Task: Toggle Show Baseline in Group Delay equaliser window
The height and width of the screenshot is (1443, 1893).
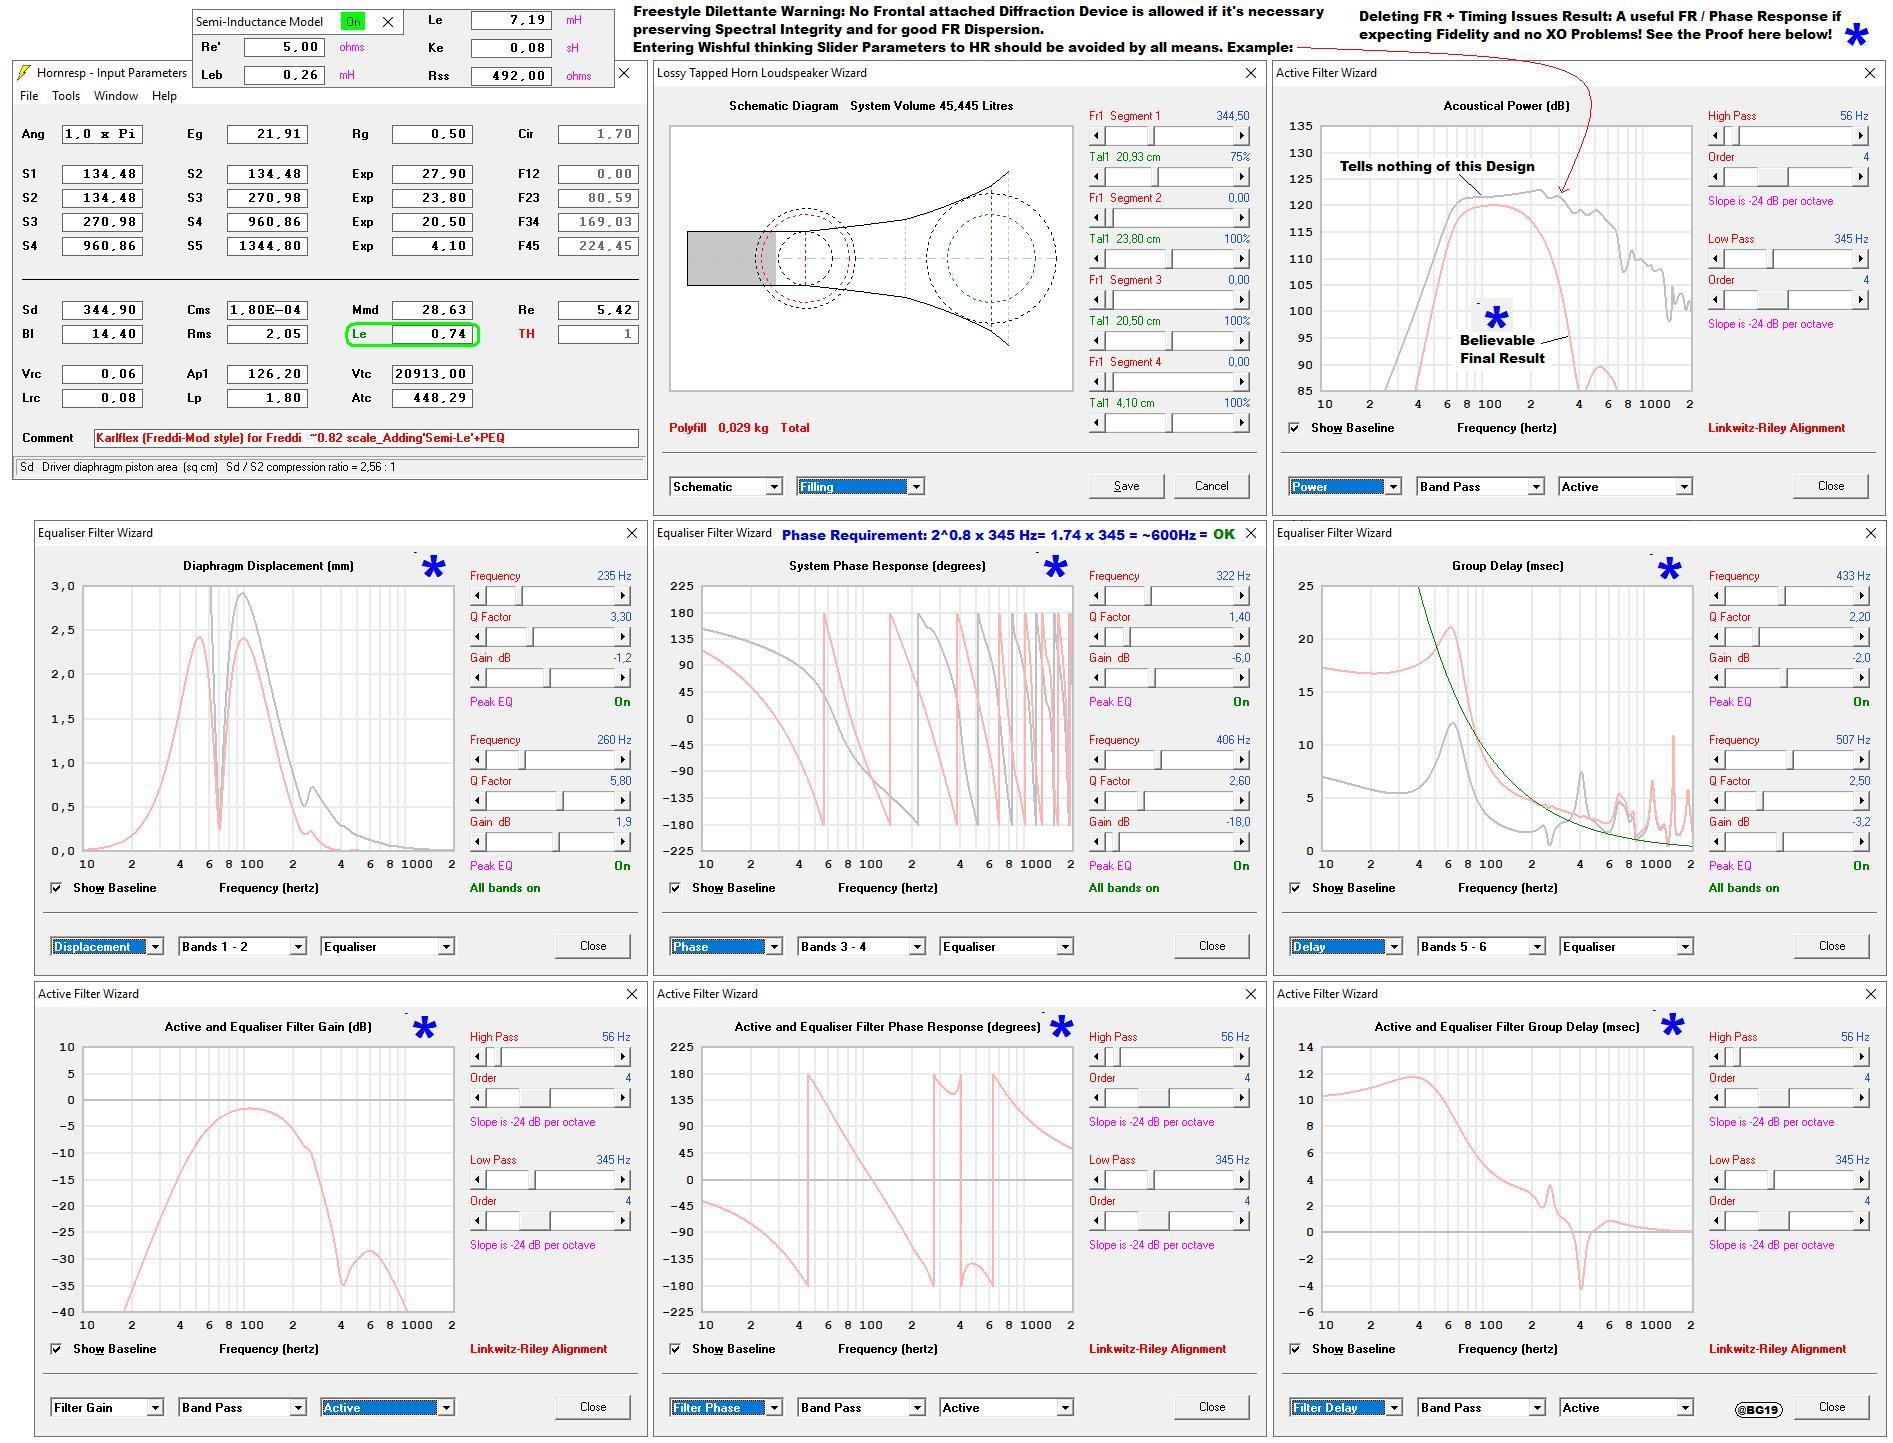Action: (1295, 888)
